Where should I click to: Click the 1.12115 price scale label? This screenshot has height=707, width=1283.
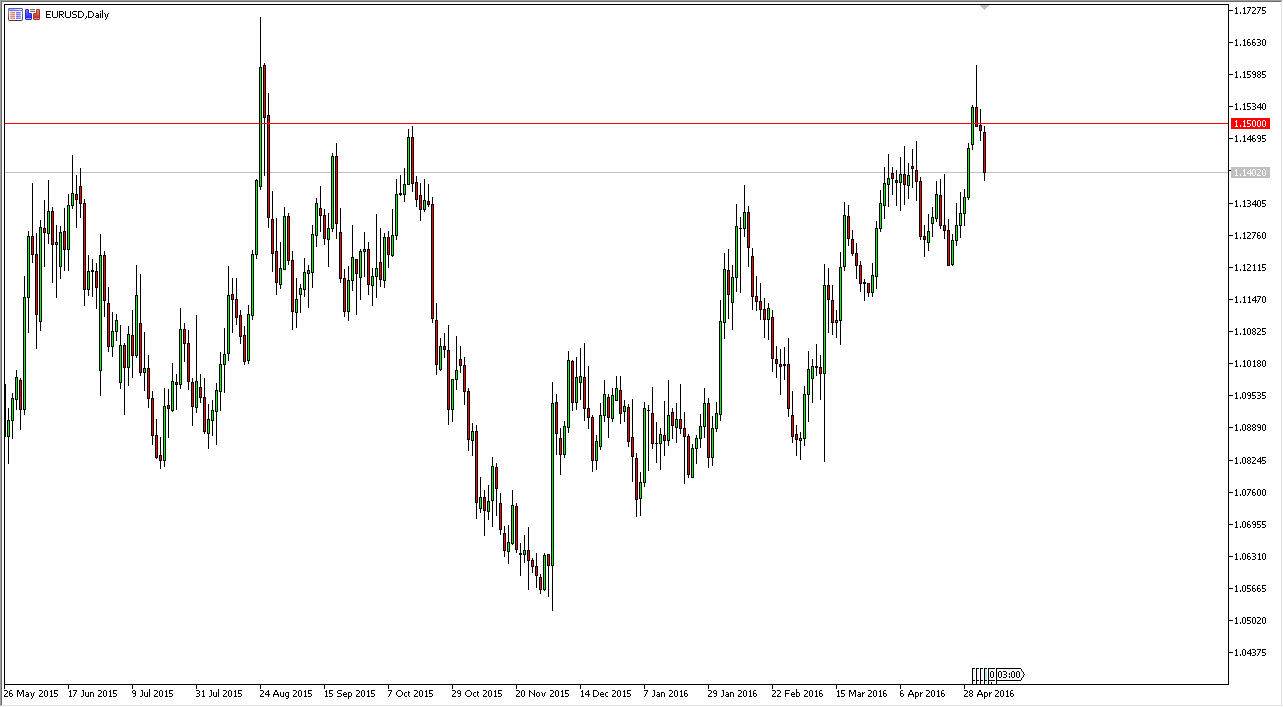click(x=1251, y=268)
